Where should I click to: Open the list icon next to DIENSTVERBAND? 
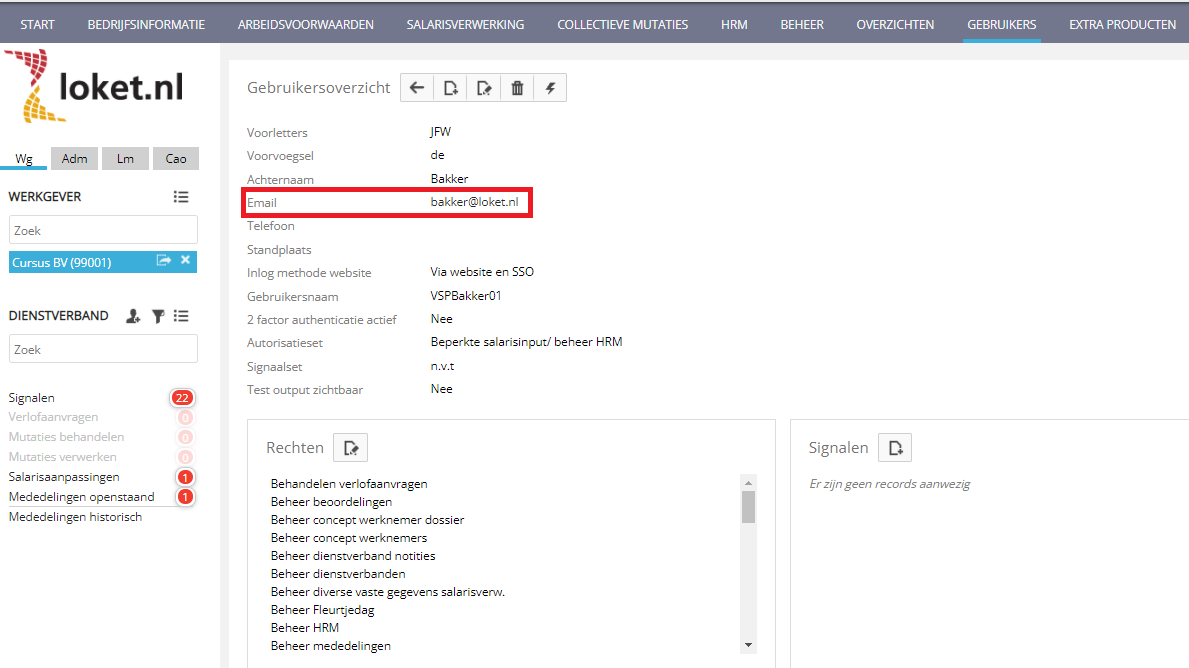(x=182, y=315)
